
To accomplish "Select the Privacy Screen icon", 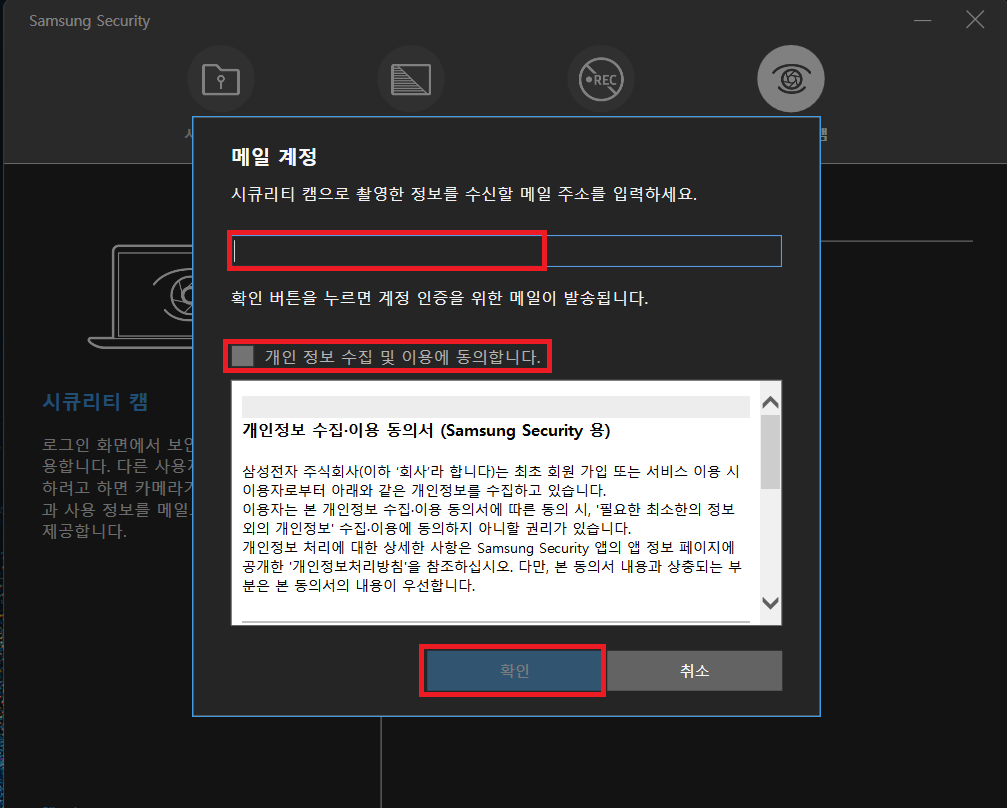I will pyautogui.click(x=411, y=79).
